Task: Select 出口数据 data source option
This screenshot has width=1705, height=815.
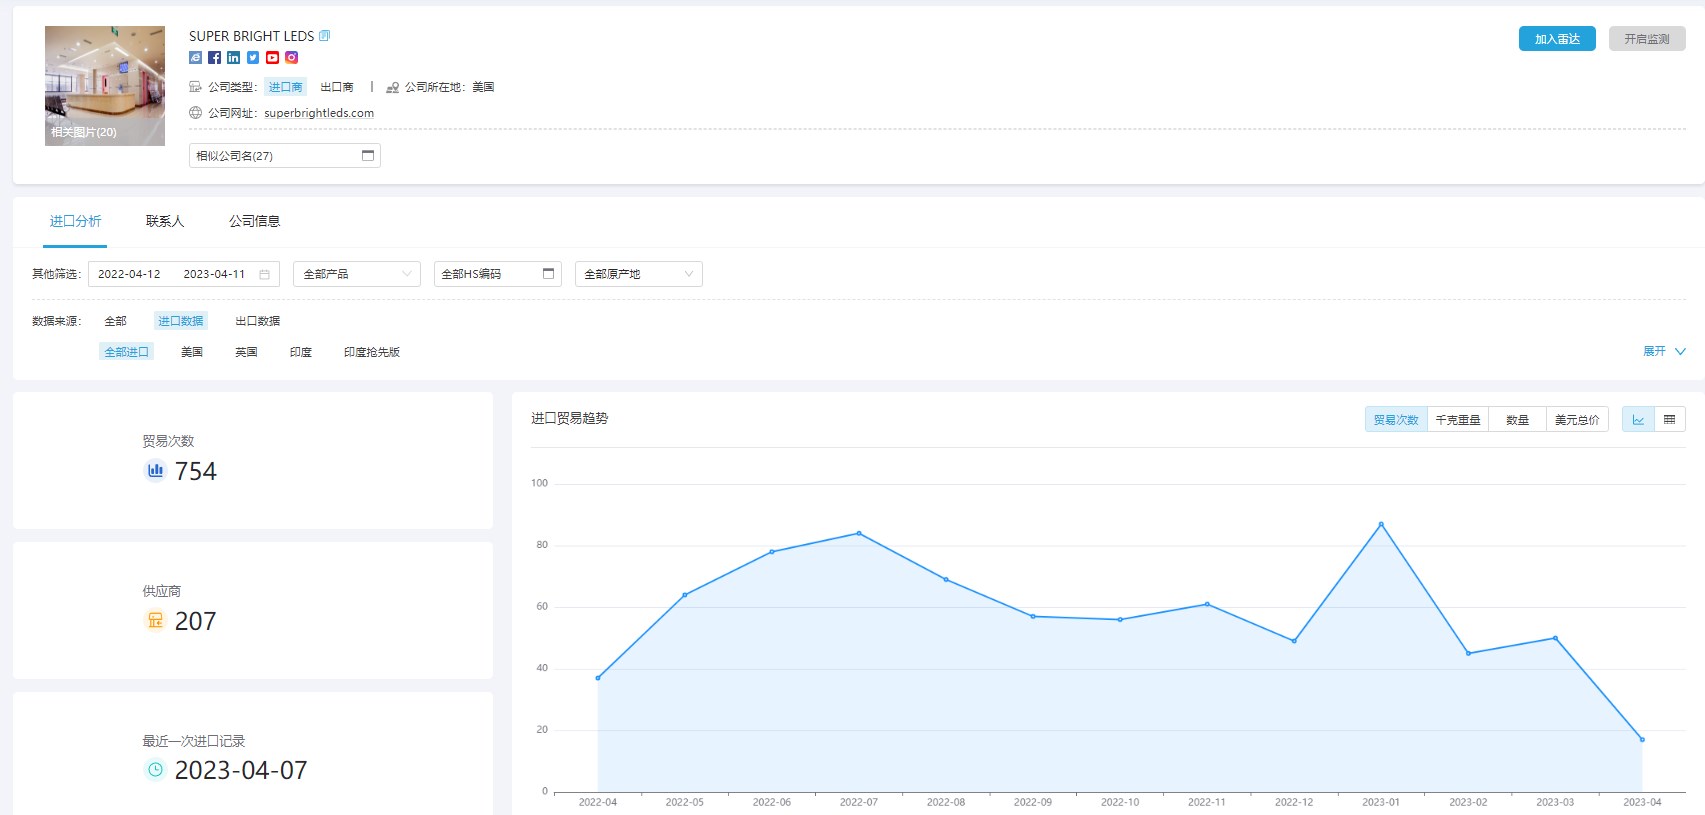Action: [257, 321]
